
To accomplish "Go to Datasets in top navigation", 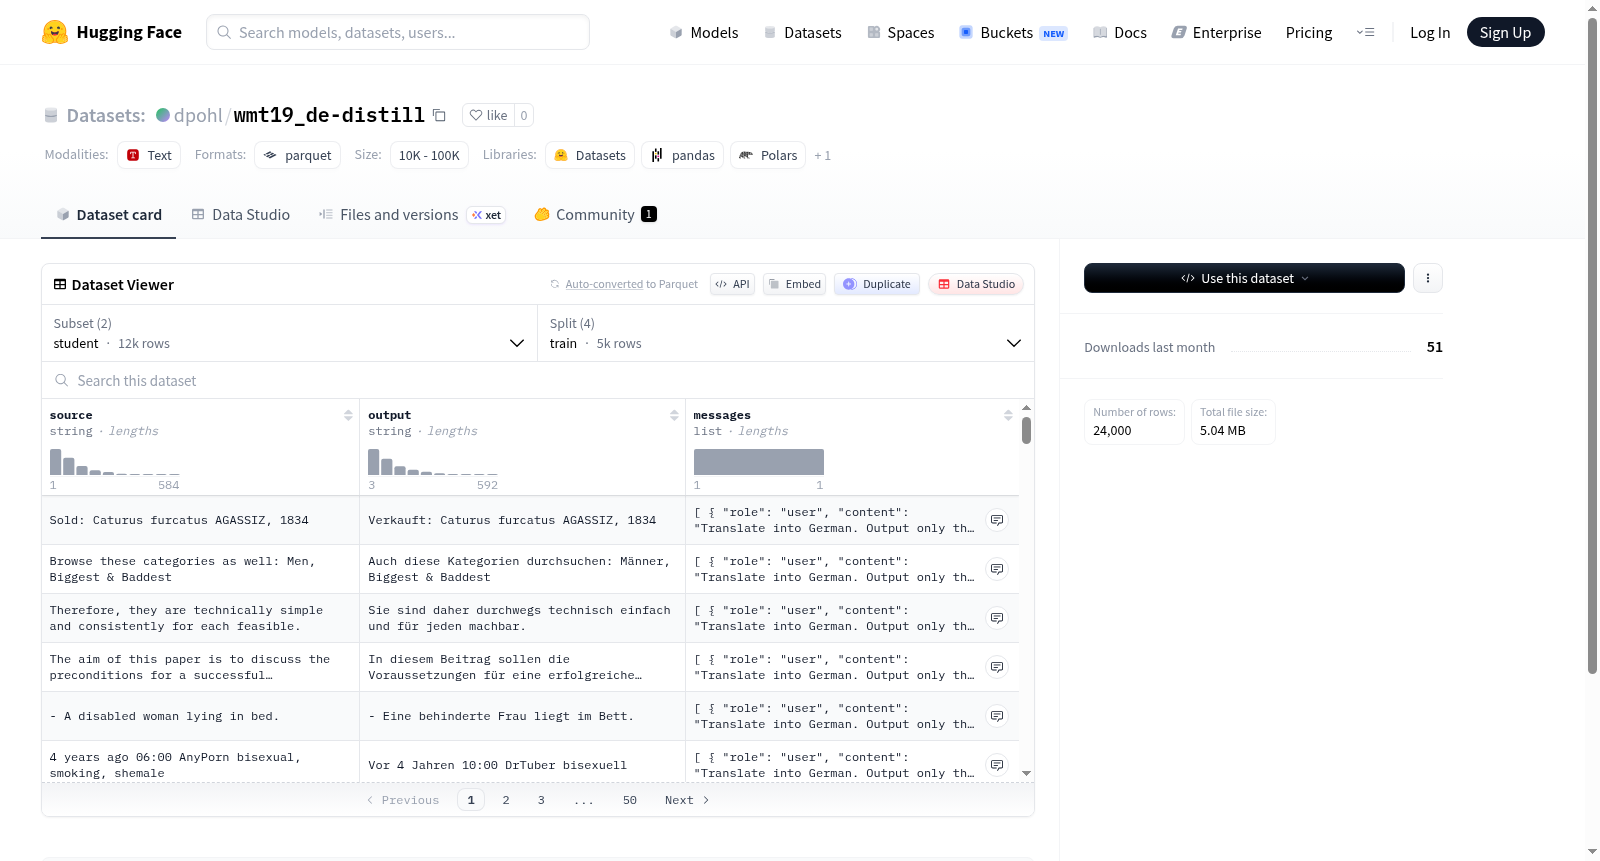I will pos(803,32).
